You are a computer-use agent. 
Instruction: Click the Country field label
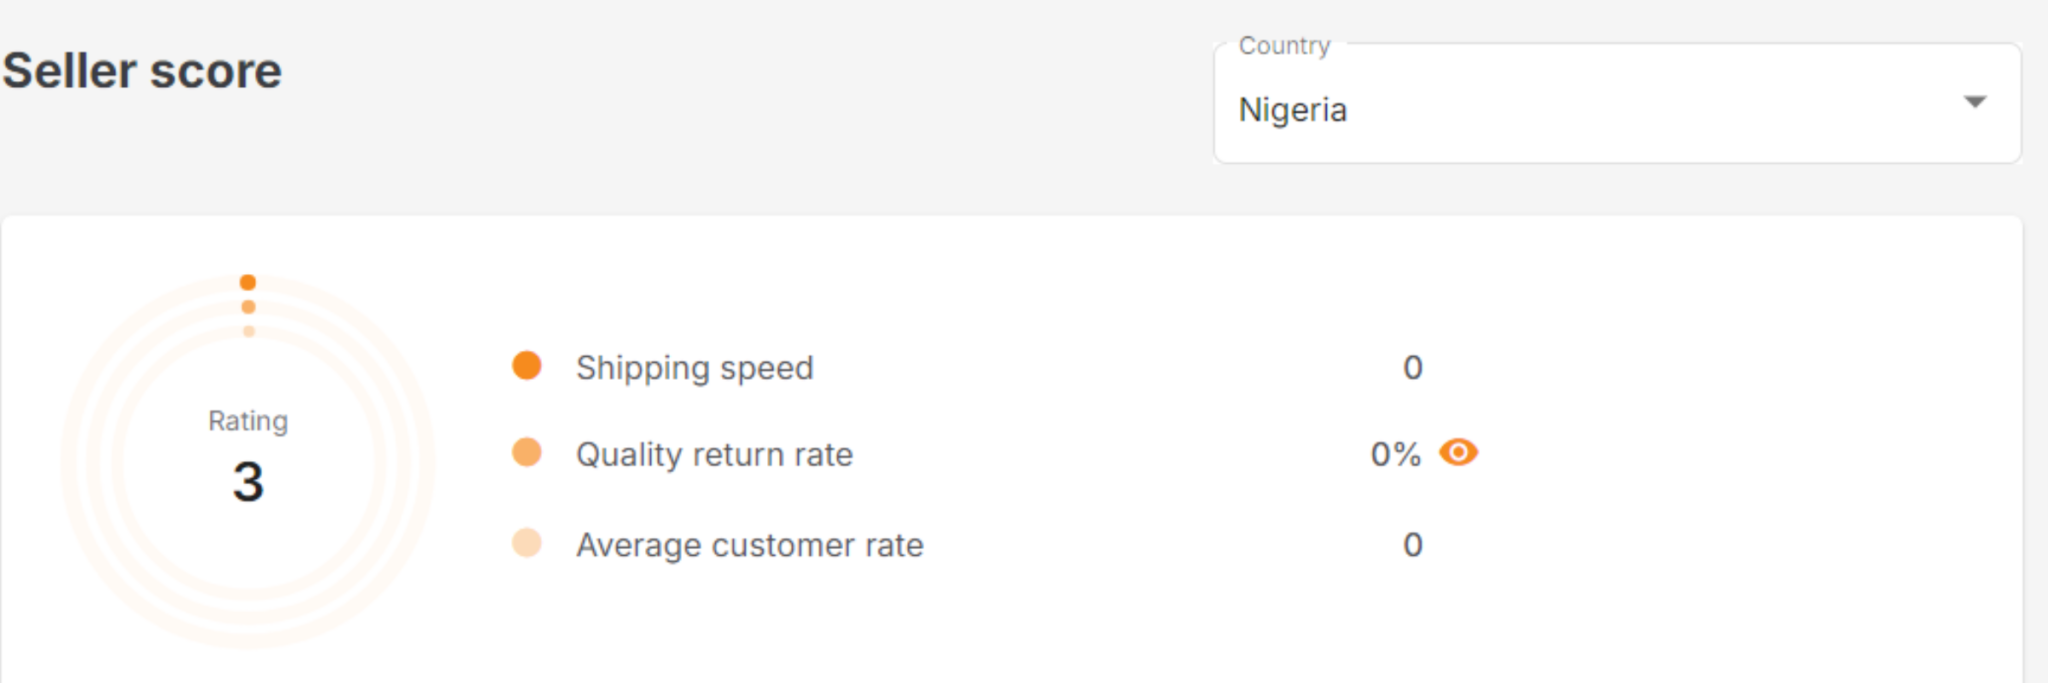(x=1285, y=44)
